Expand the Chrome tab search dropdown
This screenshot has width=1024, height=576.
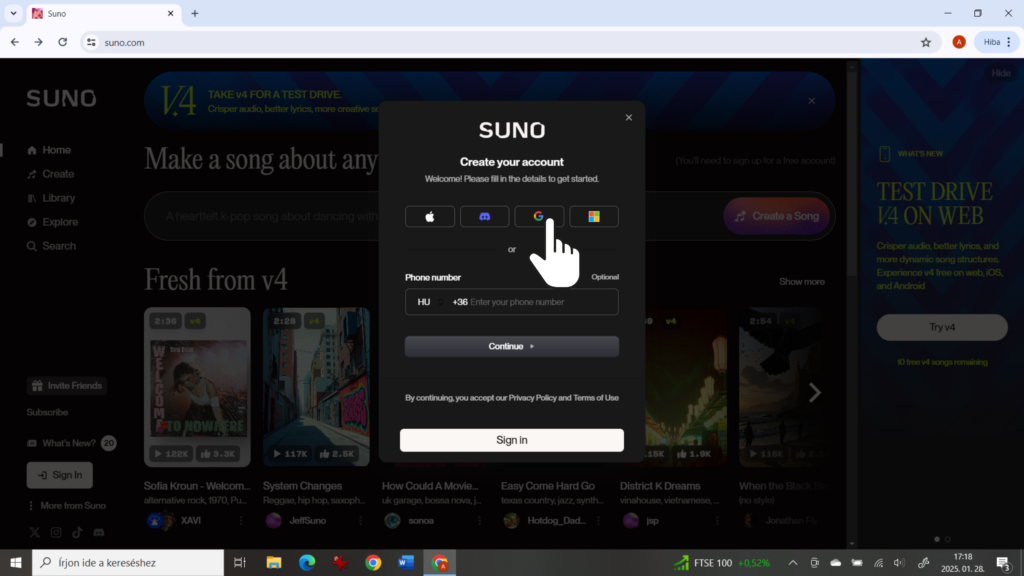pyautogui.click(x=14, y=14)
